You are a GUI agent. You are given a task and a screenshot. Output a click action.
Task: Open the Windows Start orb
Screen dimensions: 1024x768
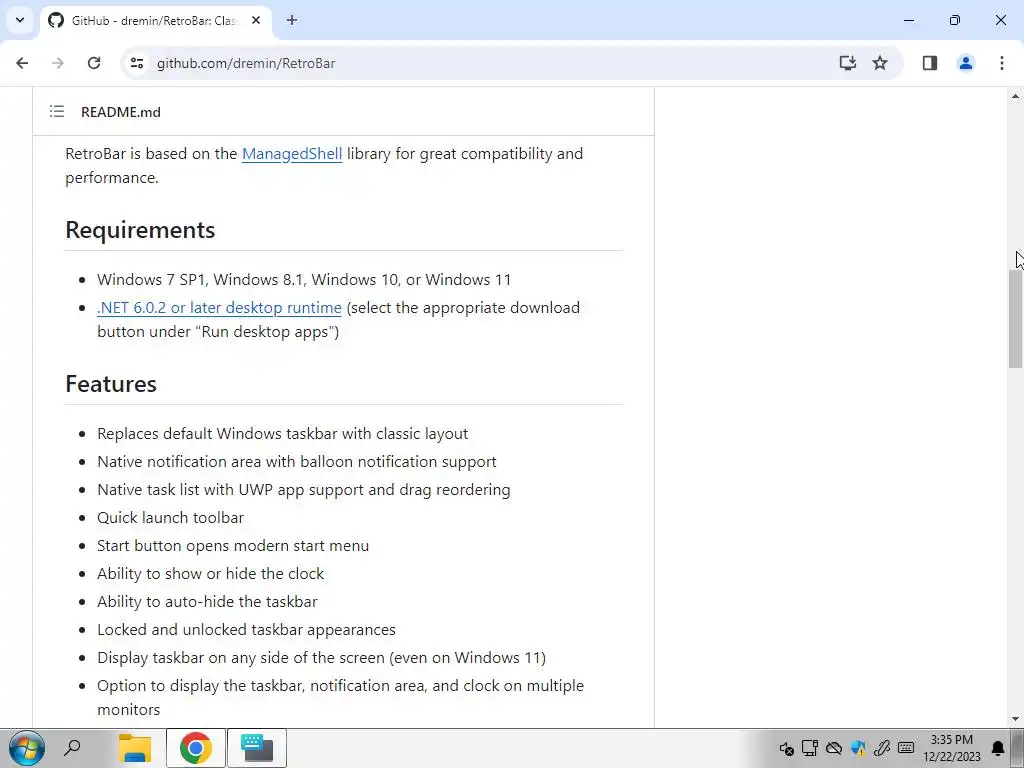pyautogui.click(x=27, y=748)
